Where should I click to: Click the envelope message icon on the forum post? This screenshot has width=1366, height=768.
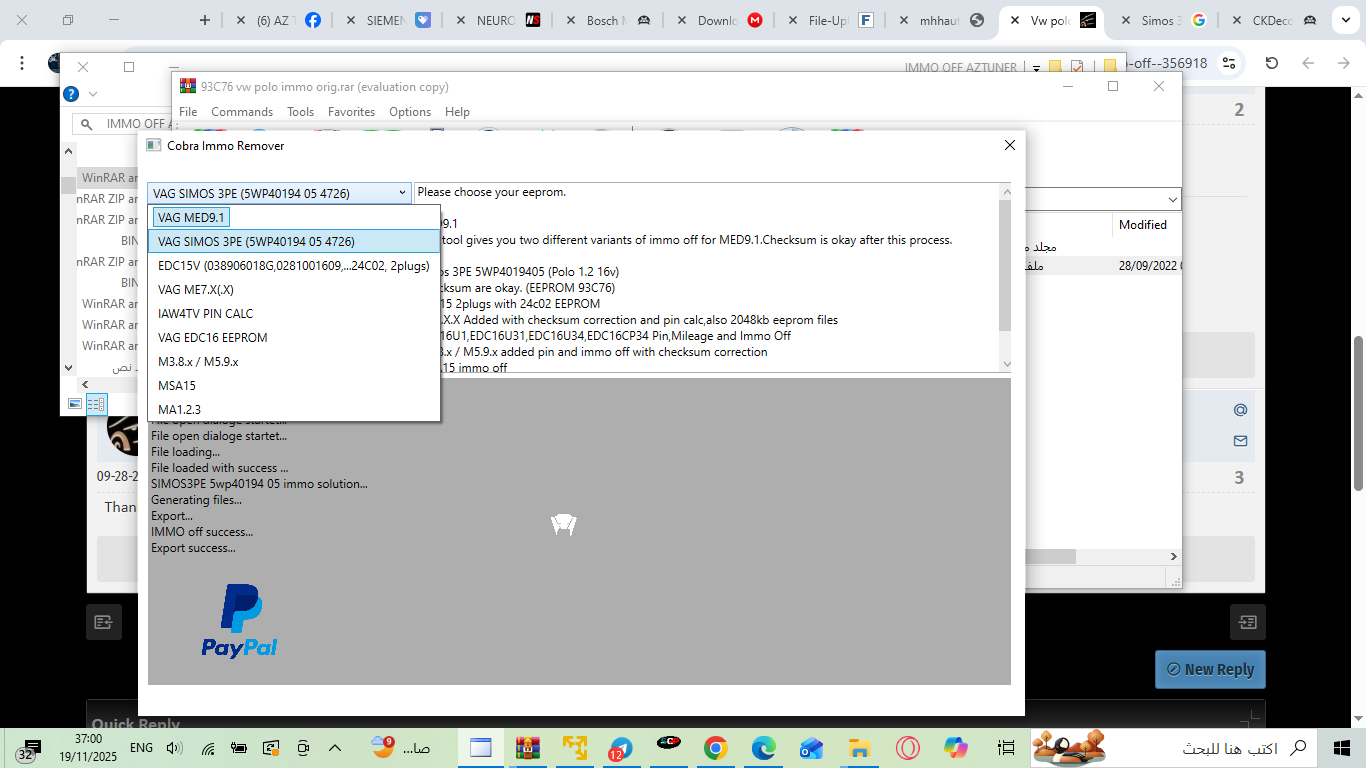click(x=1240, y=441)
